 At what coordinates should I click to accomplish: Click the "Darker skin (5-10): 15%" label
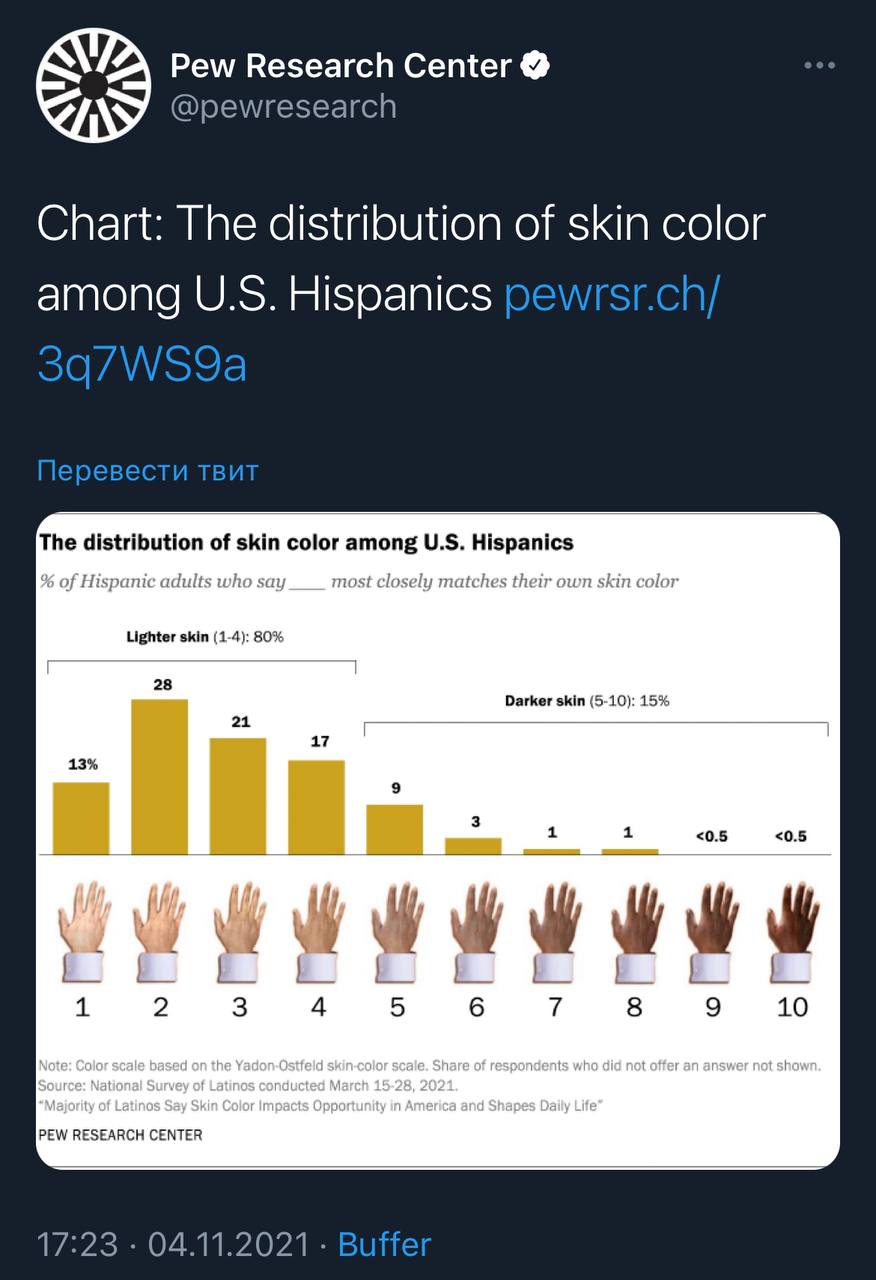(587, 701)
